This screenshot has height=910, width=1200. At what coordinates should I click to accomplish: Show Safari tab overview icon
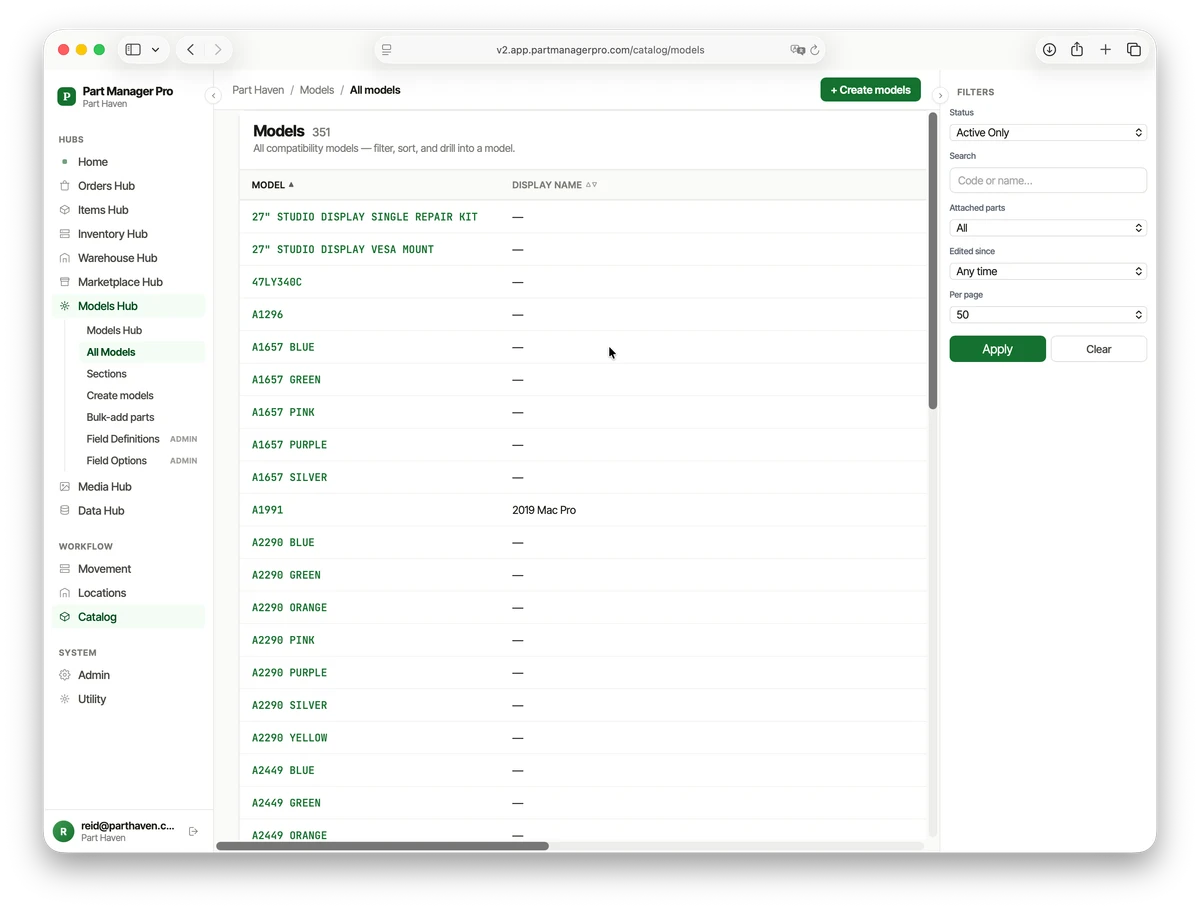[1134, 49]
